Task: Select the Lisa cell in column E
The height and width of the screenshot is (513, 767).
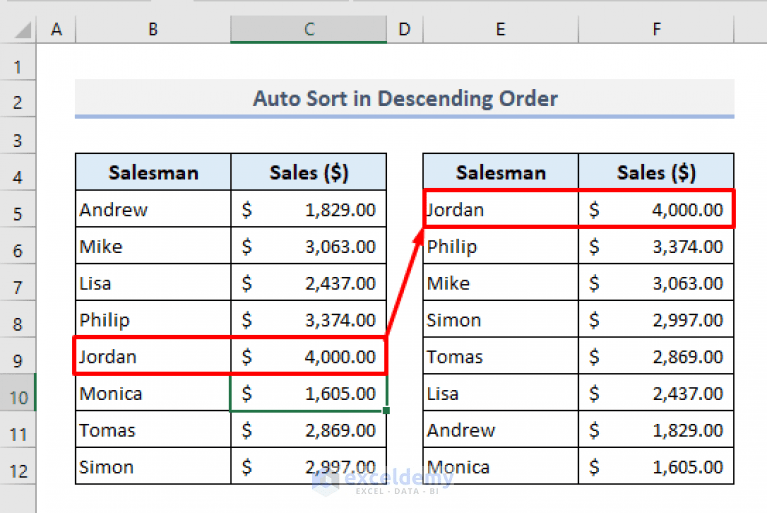Action: (500, 393)
